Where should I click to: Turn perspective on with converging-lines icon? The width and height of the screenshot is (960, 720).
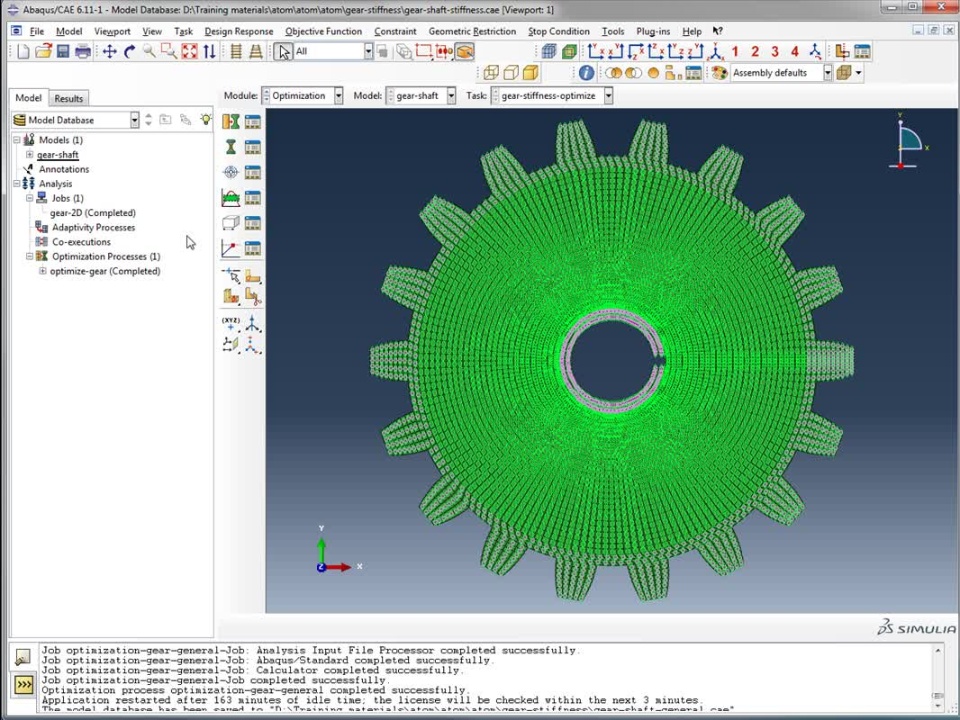pyautogui.click(x=256, y=51)
